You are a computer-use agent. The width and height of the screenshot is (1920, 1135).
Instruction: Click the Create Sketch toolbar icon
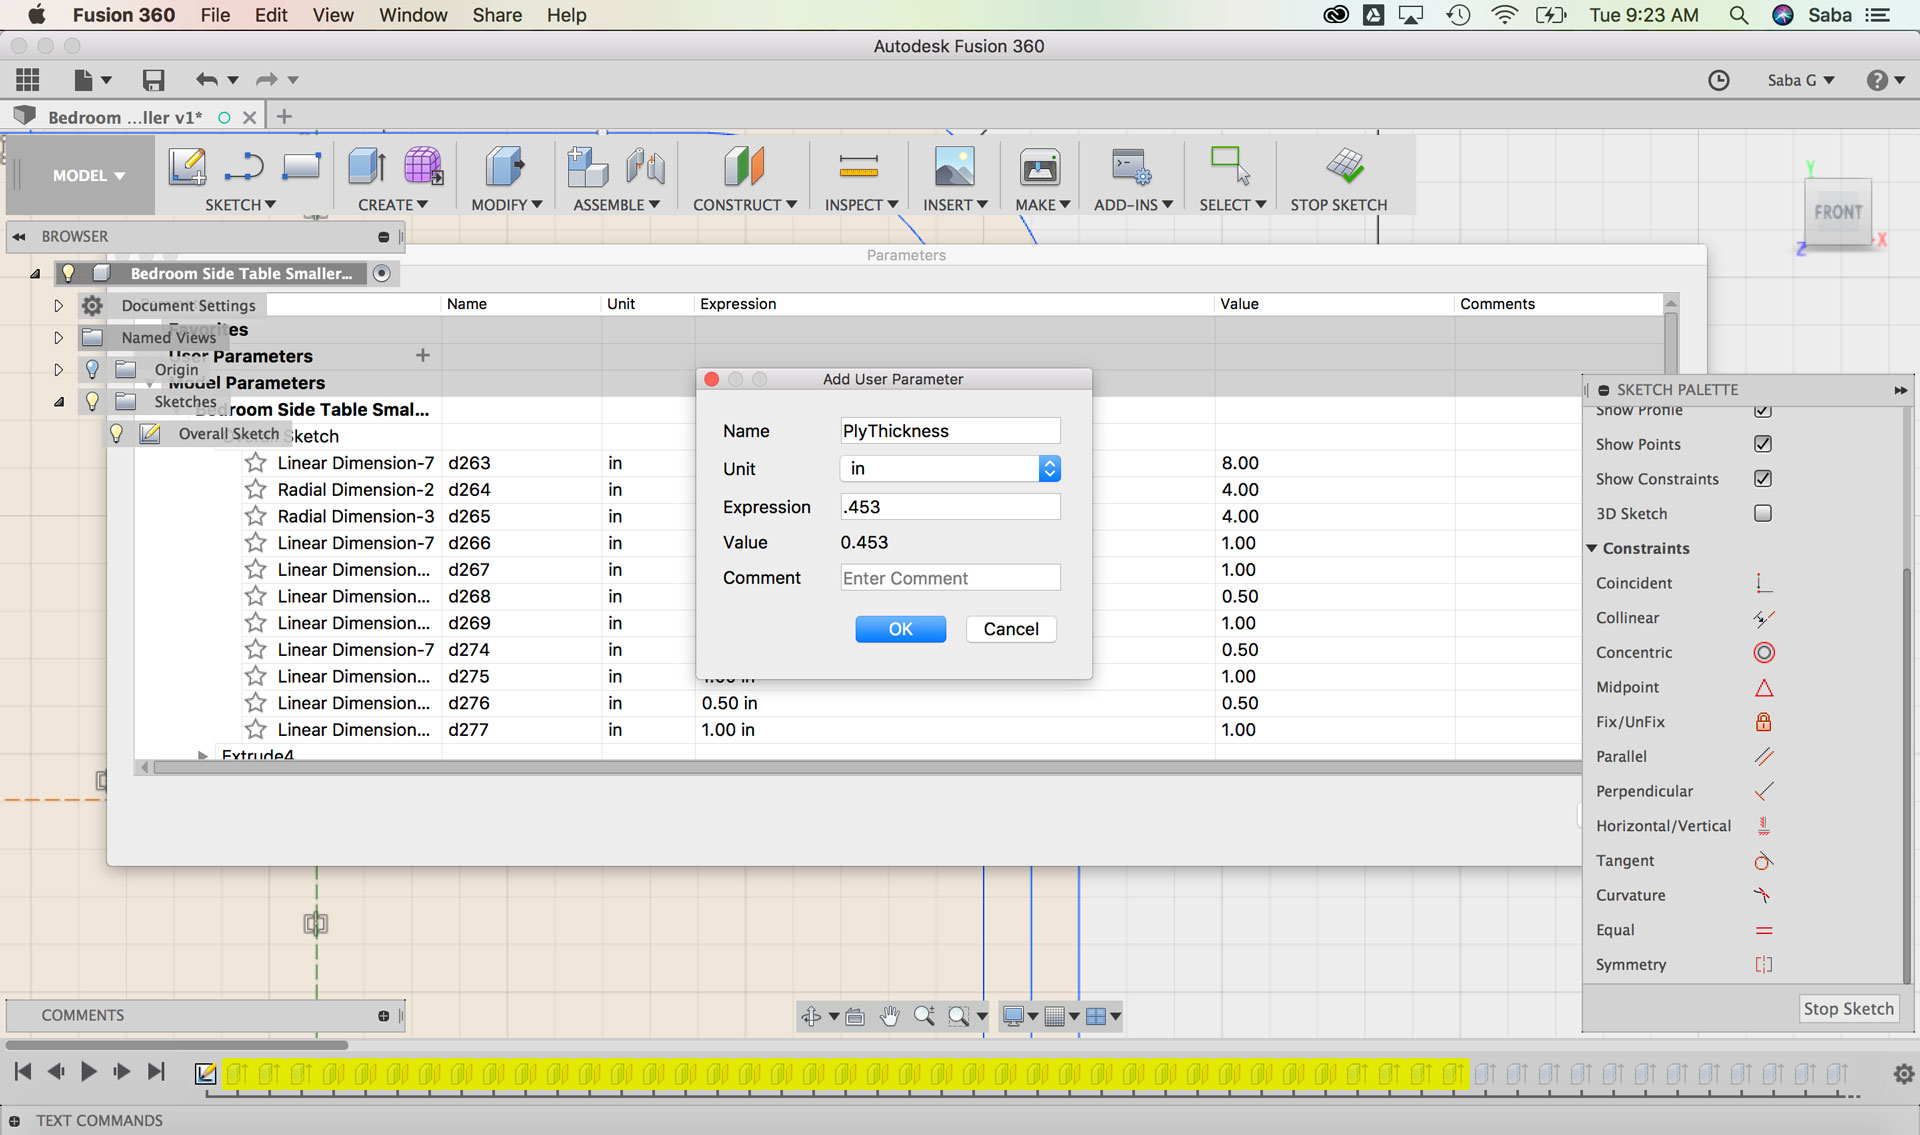tap(187, 166)
